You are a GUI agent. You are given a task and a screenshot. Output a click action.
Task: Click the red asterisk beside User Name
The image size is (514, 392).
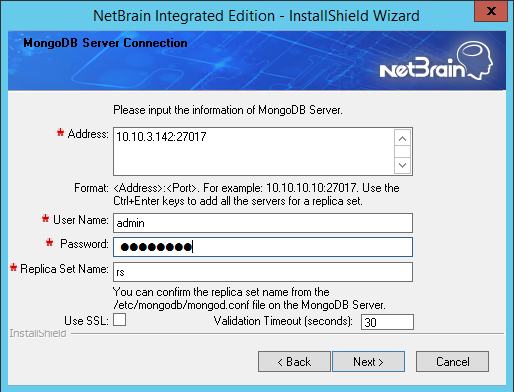point(46,219)
